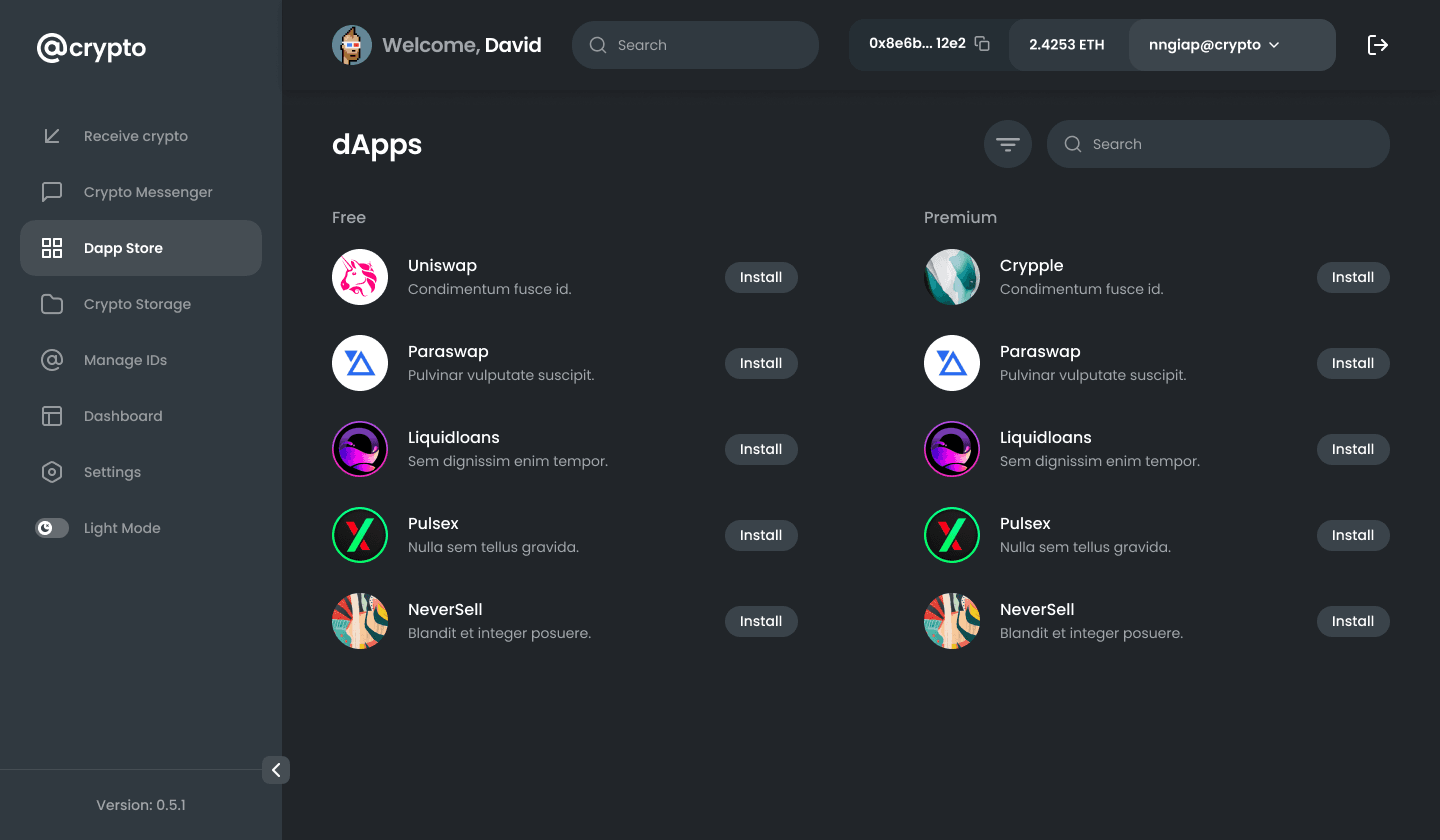Click the Manage IDs at-sign icon
The width and height of the screenshot is (1440, 840).
pos(52,360)
